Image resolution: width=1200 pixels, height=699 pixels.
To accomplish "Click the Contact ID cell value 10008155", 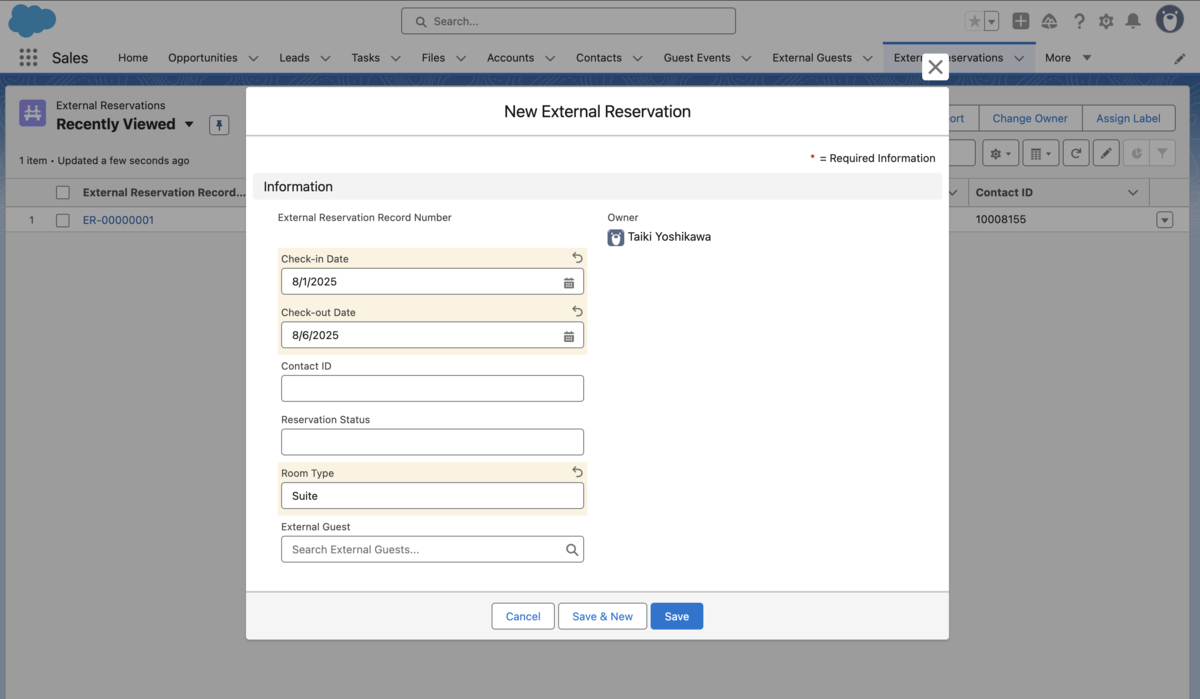I will (1001, 220).
